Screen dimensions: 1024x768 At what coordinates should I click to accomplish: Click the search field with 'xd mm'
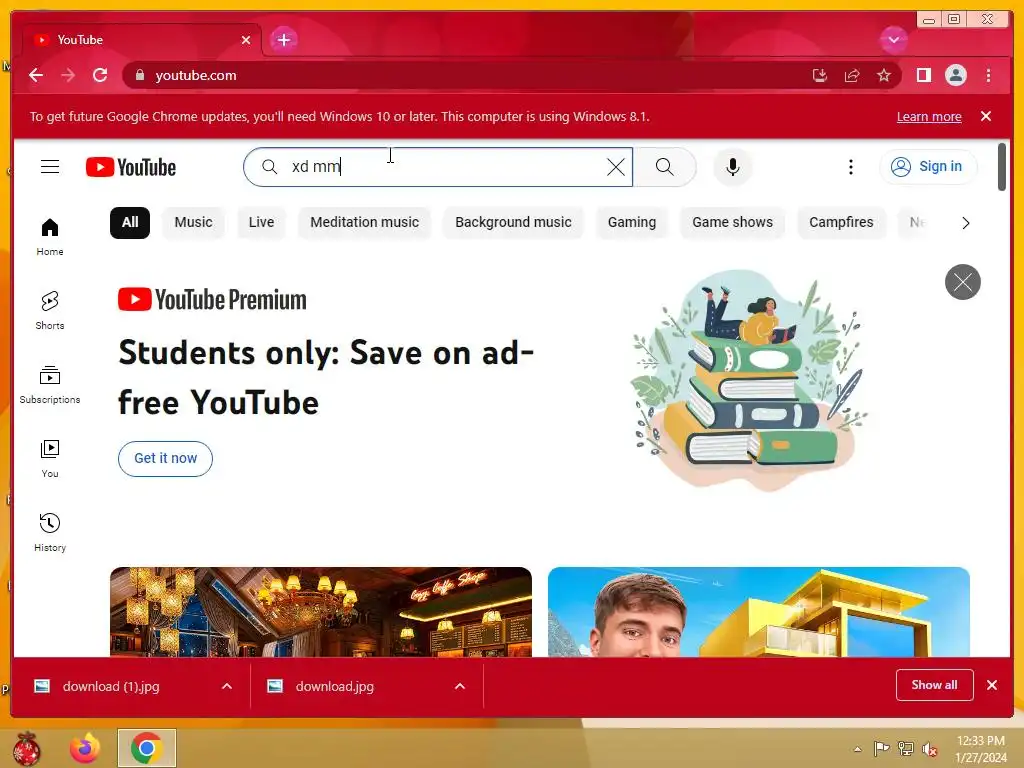pos(438,167)
